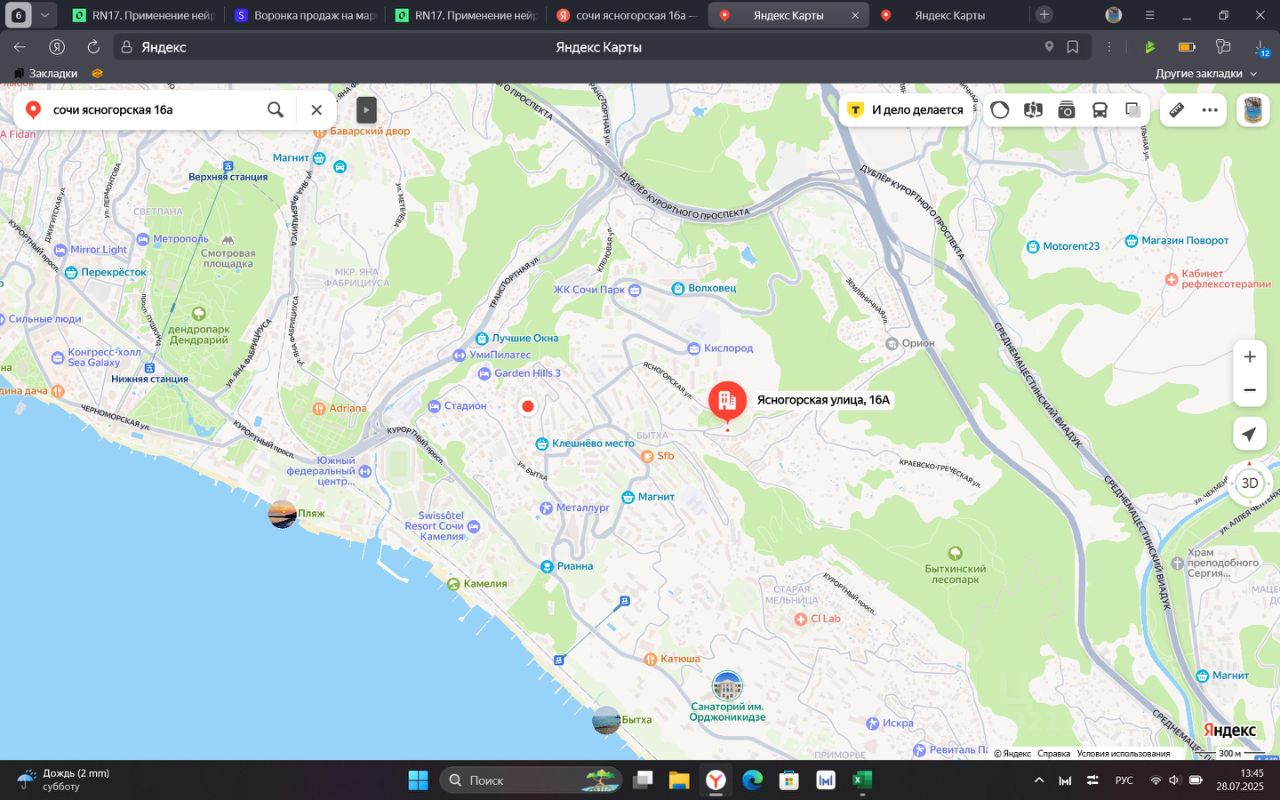Open the Санаторий им. Орджоникидзе photo marker

point(728,686)
